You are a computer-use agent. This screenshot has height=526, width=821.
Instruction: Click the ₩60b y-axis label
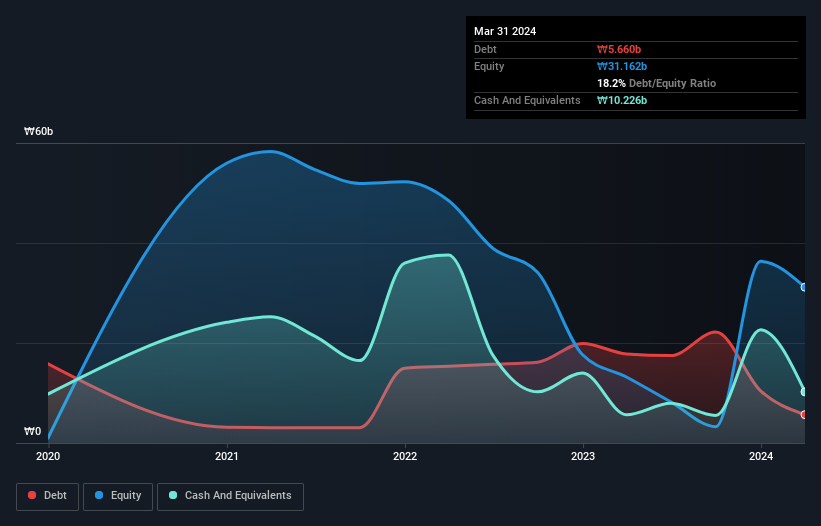(x=39, y=131)
